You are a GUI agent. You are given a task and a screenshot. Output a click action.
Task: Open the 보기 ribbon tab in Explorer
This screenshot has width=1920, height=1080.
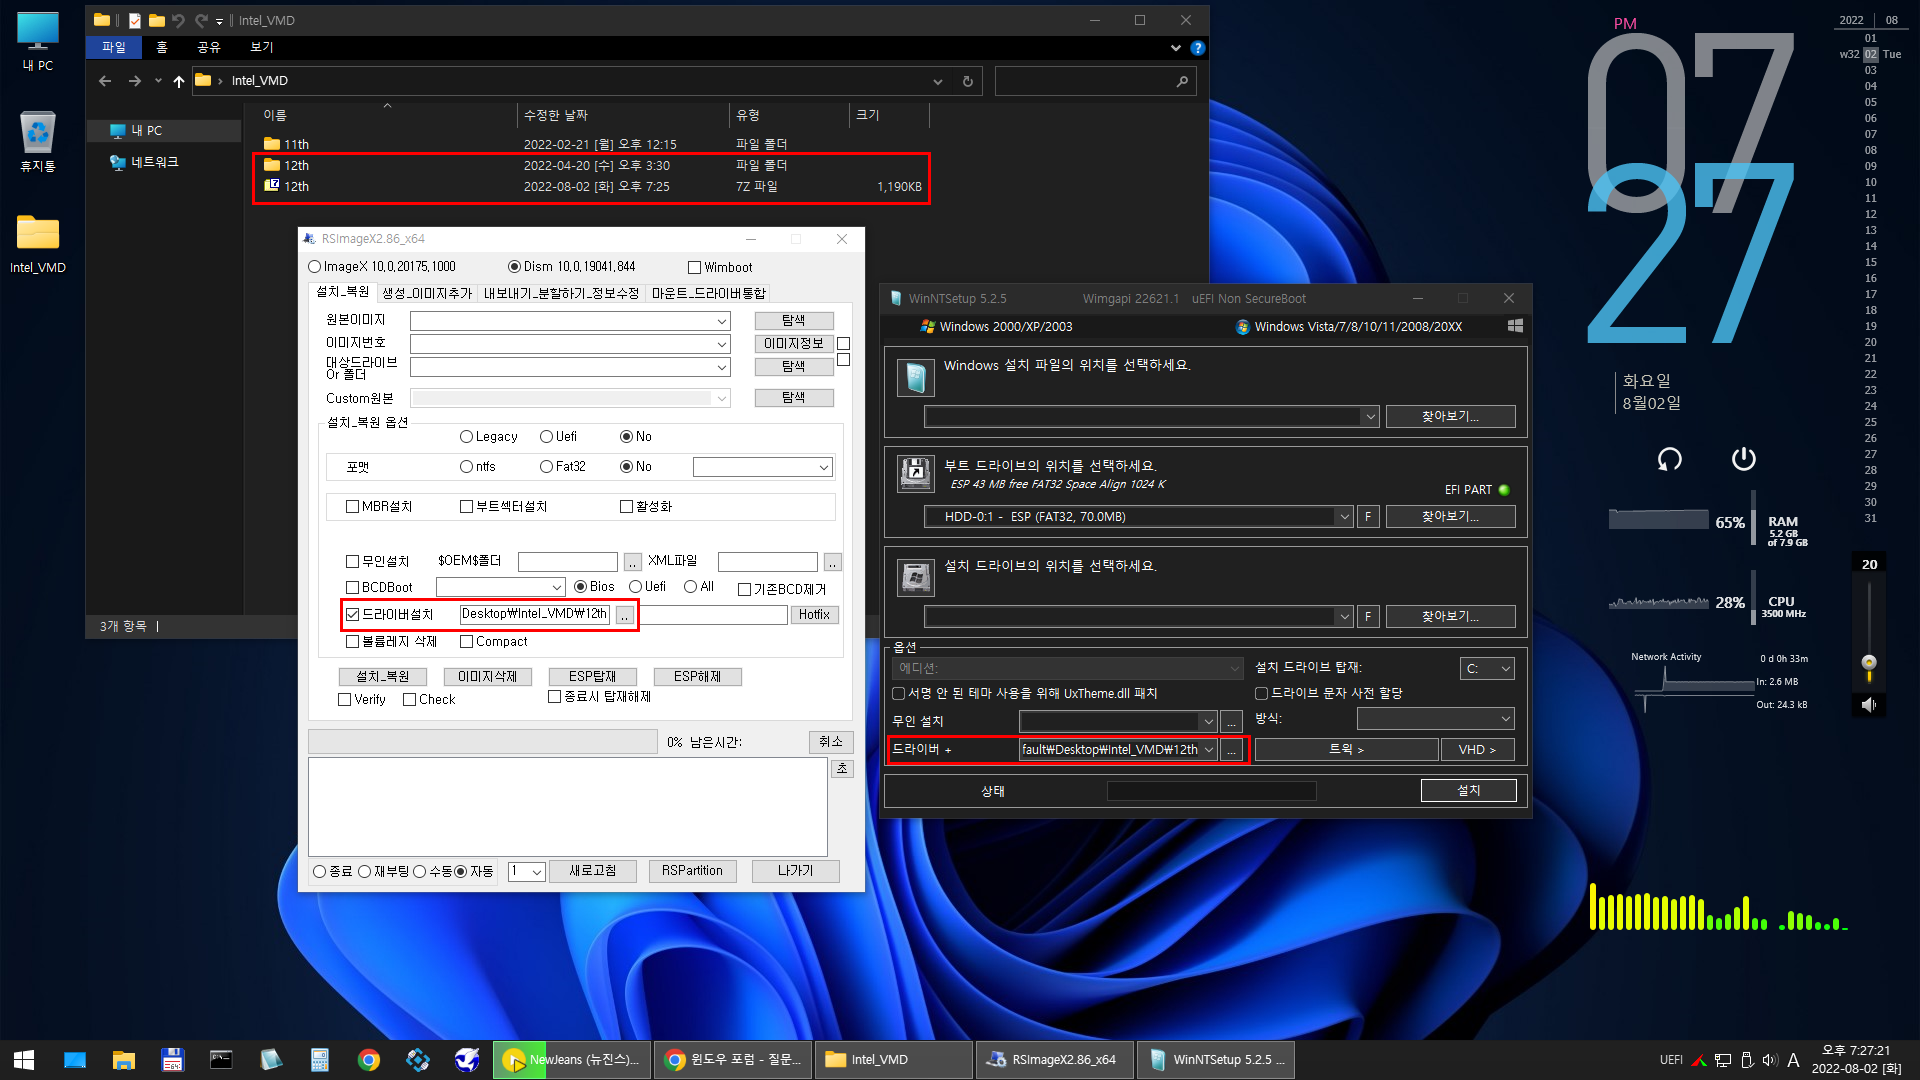261,47
